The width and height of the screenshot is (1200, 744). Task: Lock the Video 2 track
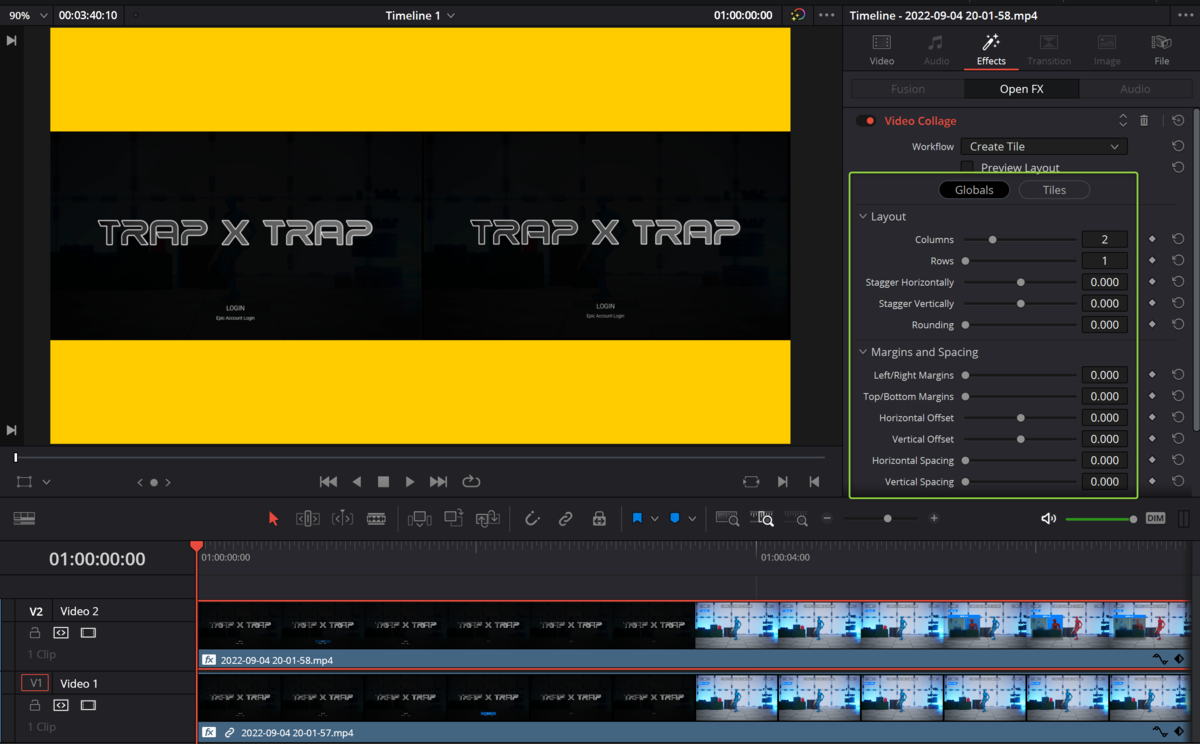coord(35,633)
